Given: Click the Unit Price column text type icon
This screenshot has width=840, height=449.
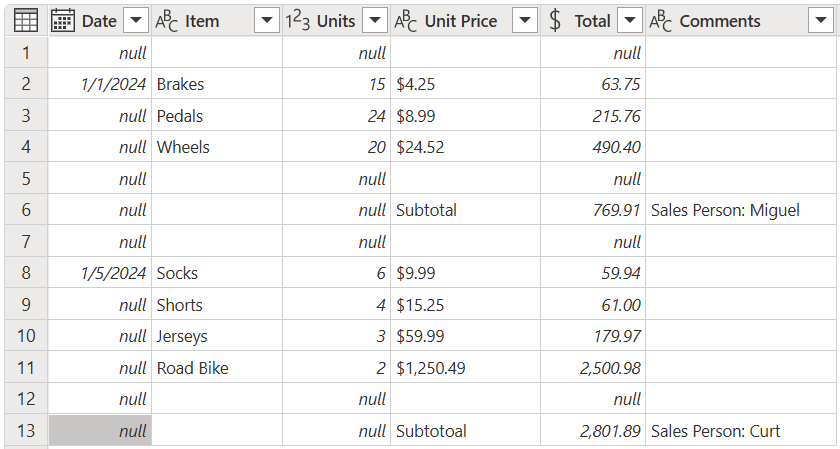Looking at the screenshot, I should (x=406, y=20).
